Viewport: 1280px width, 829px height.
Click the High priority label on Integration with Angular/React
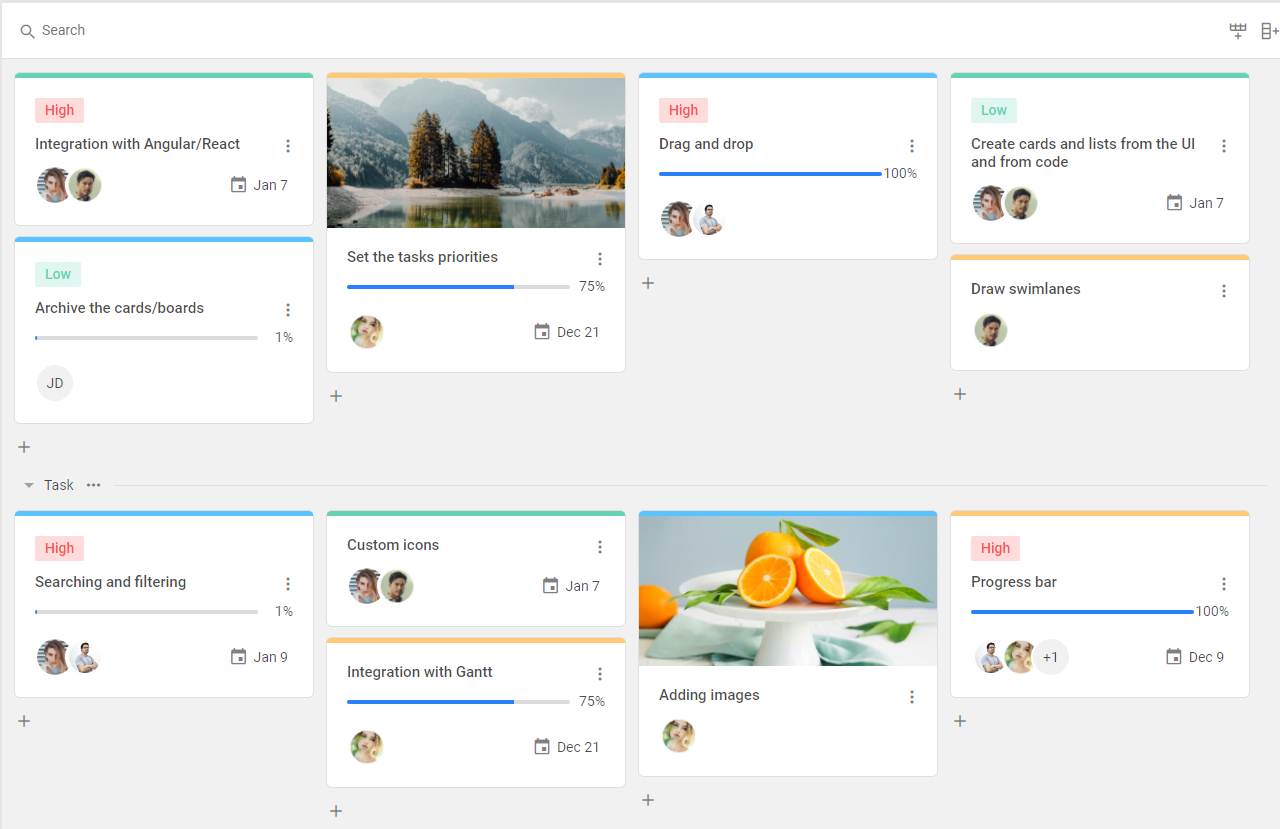point(59,111)
